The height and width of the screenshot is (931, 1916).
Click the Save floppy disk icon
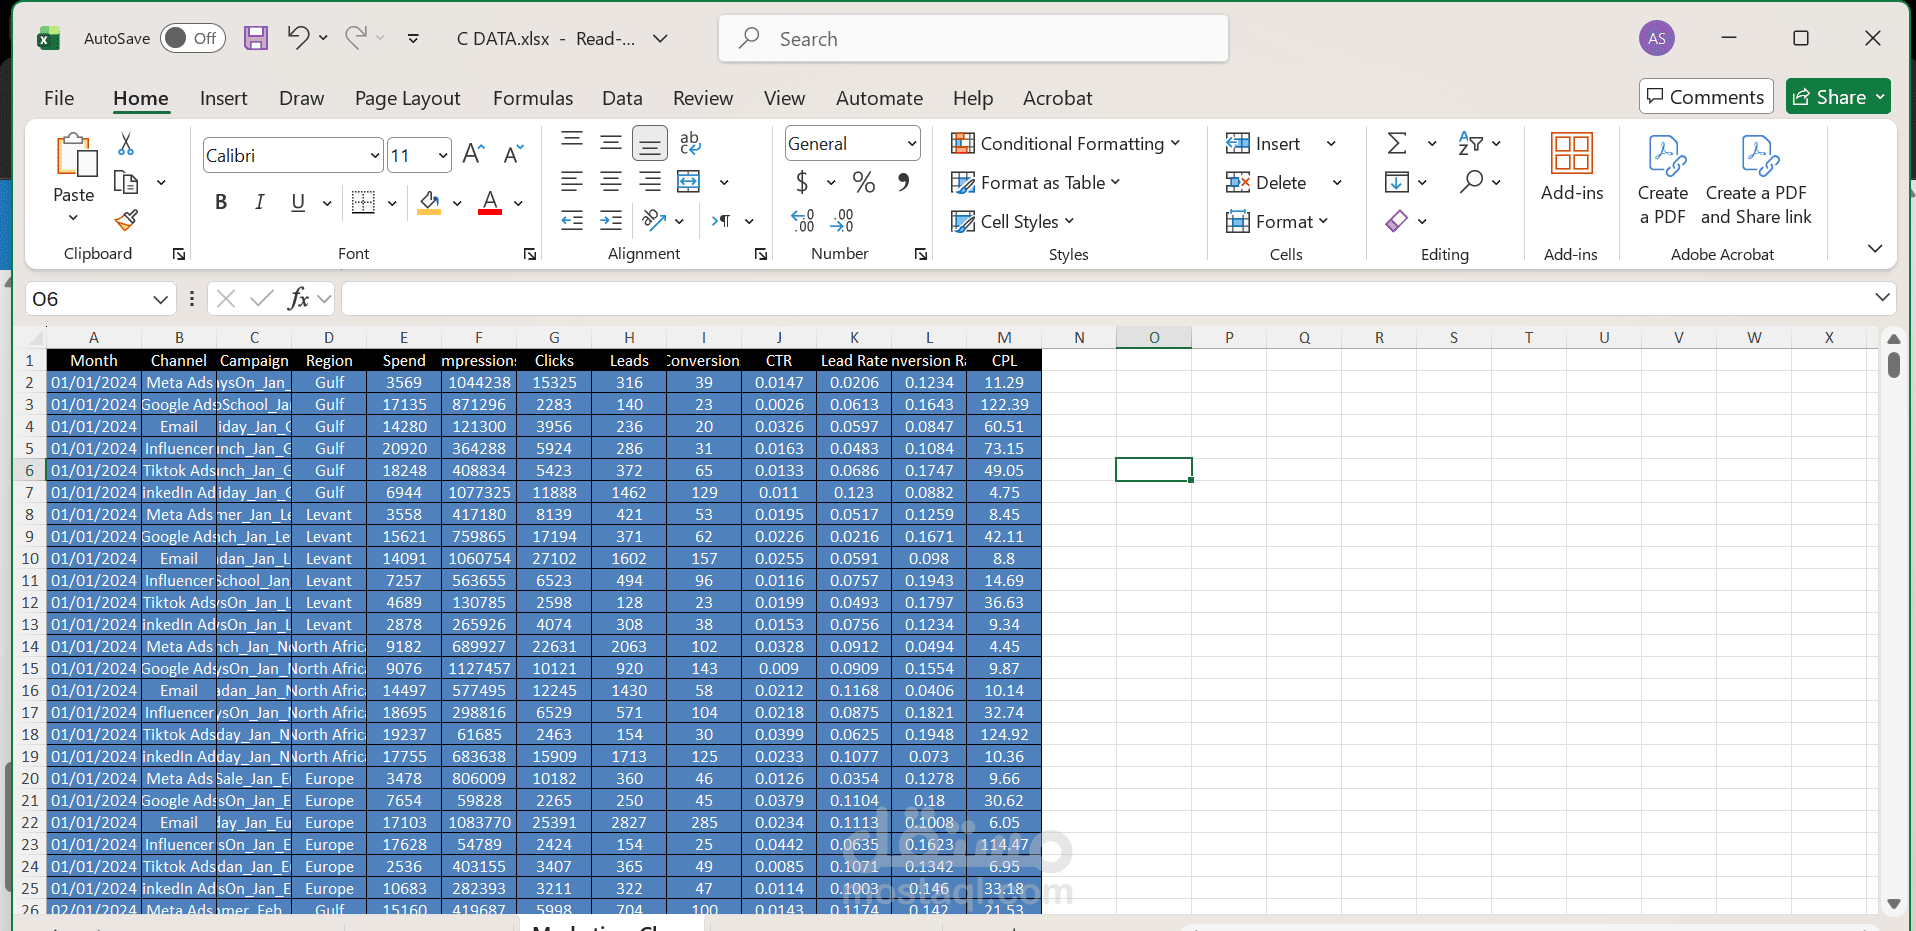(256, 38)
